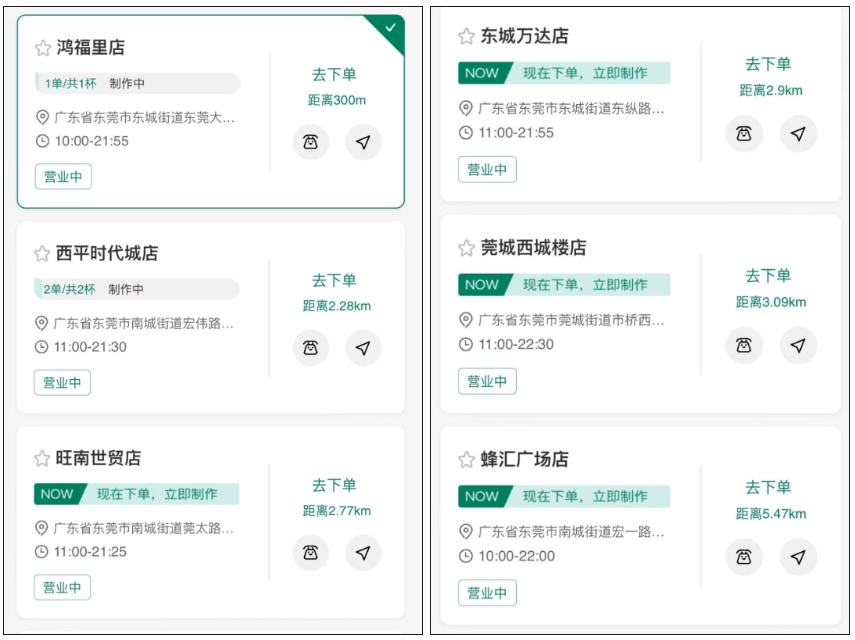Screen dimensions: 855x640
Task: Tap hours 10:00-22:00 on 蜂汇广场店
Action: tap(517, 556)
